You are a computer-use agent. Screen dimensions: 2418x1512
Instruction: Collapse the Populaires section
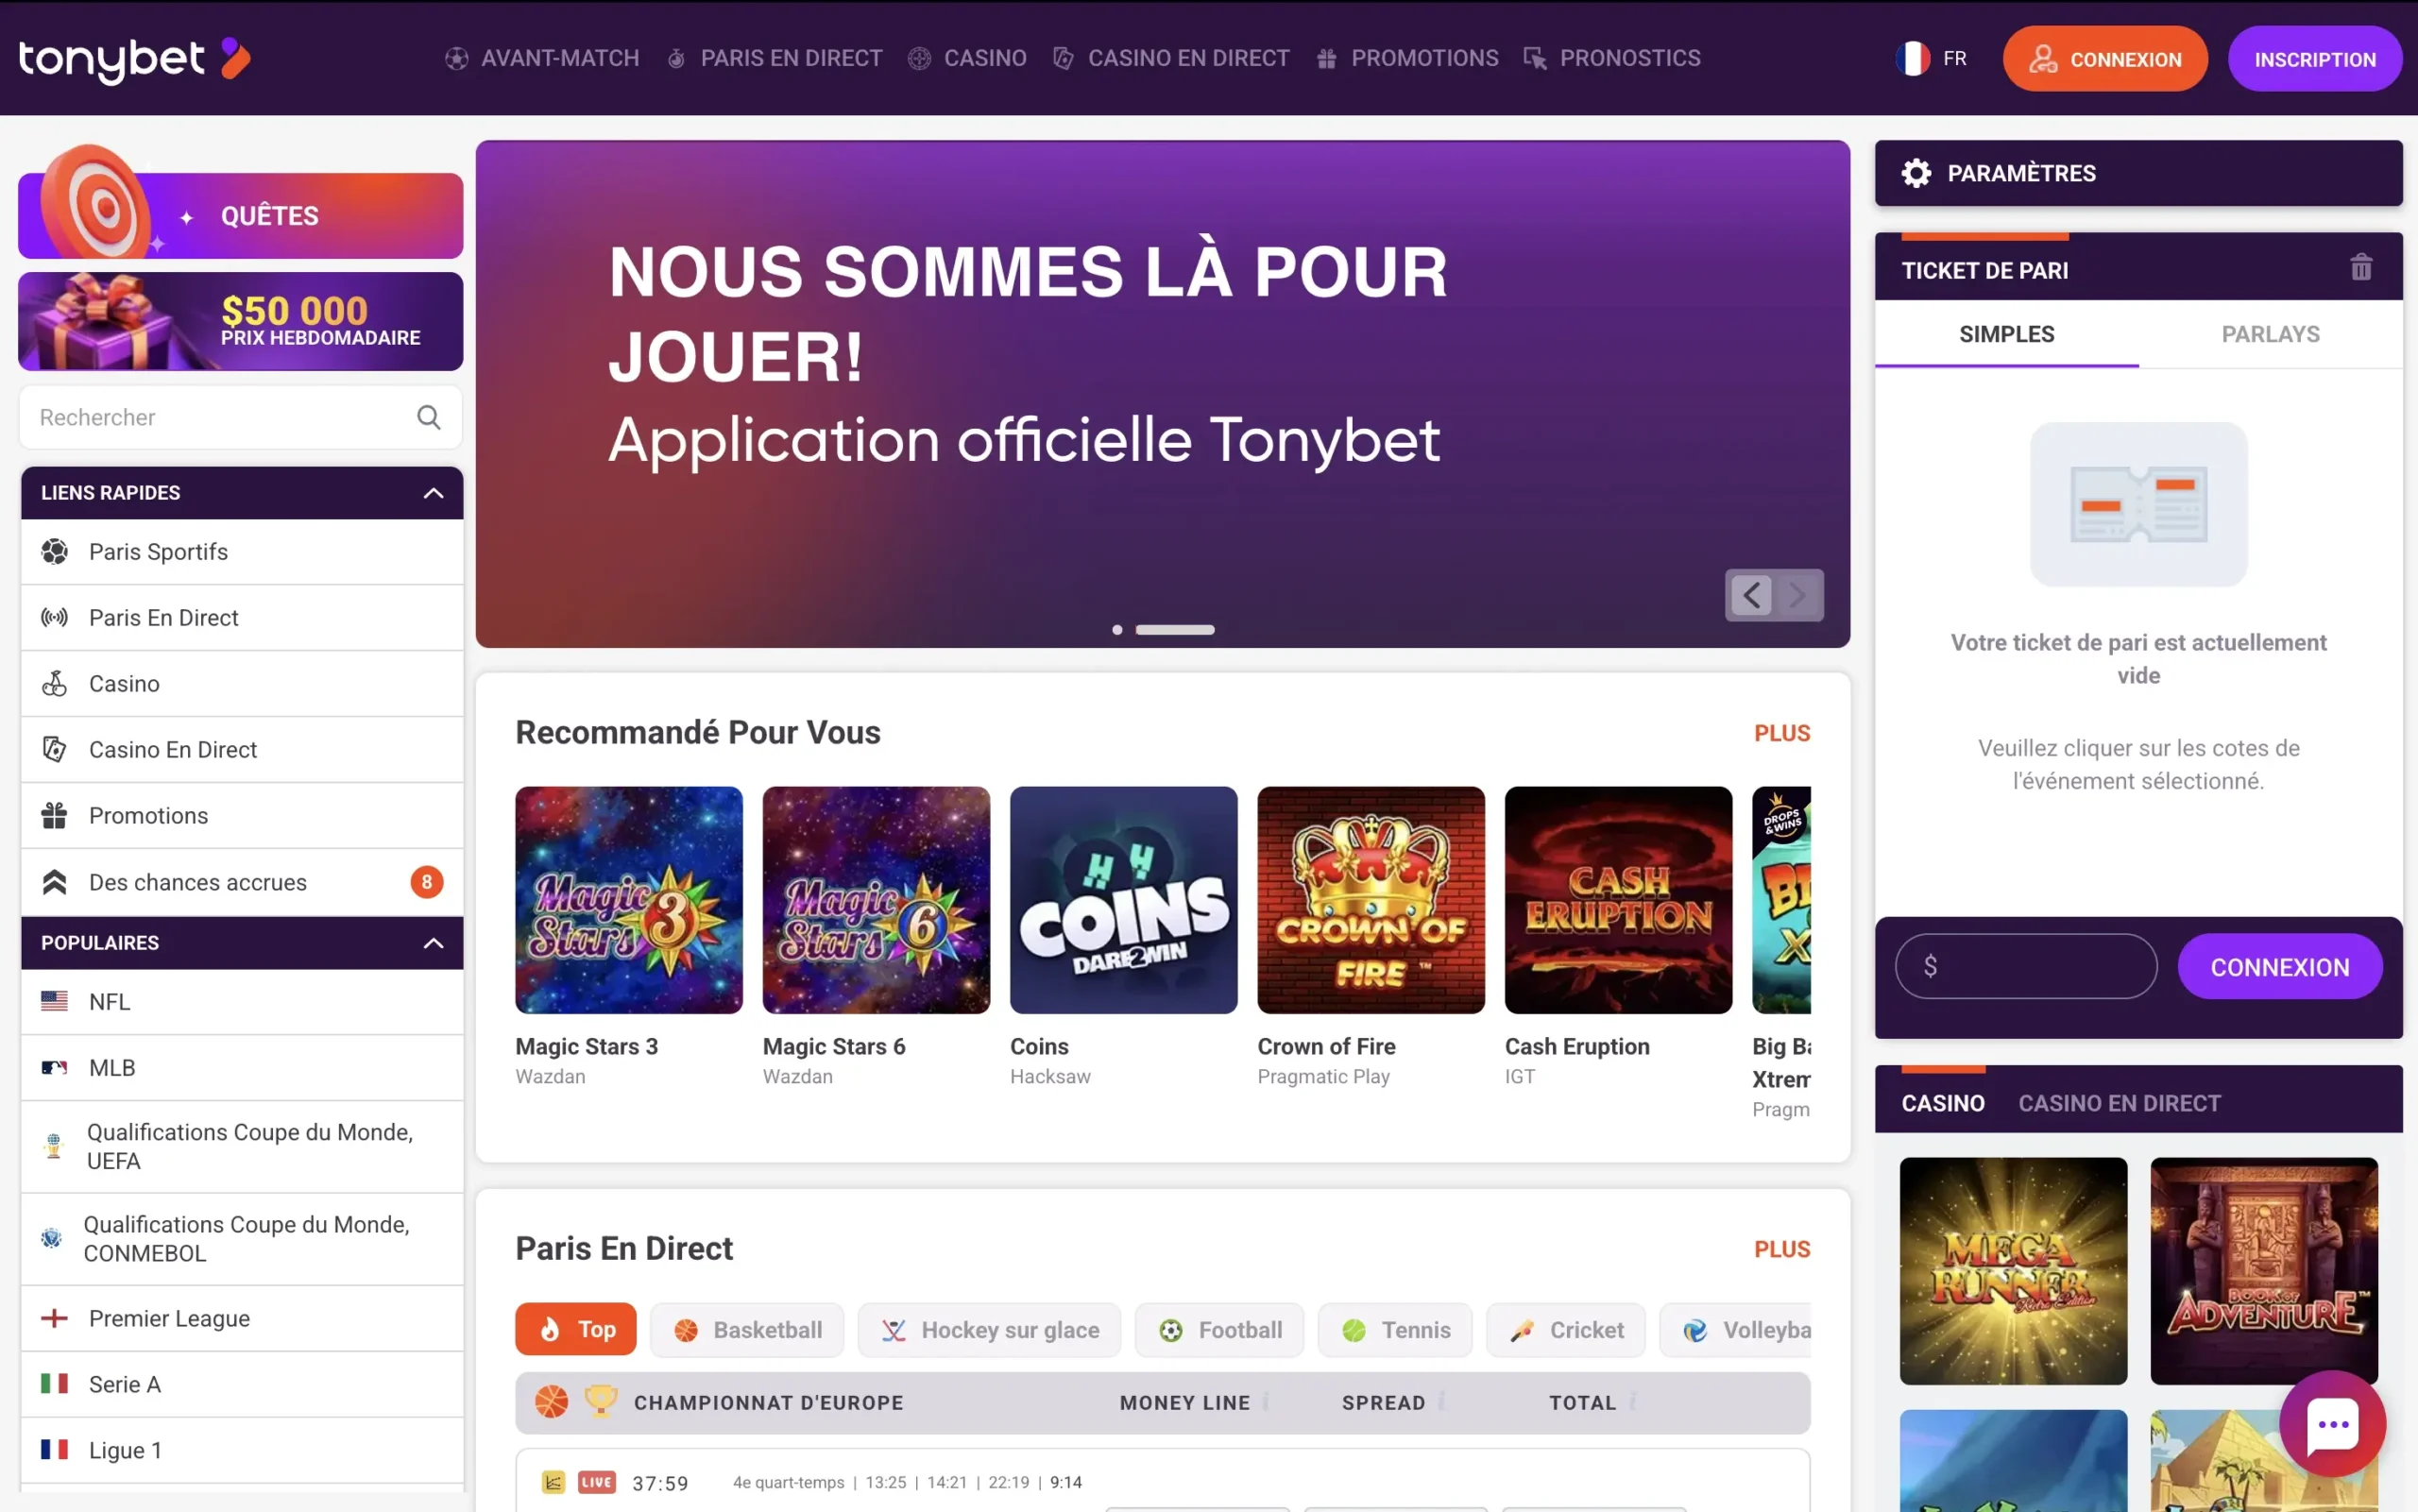(x=433, y=943)
